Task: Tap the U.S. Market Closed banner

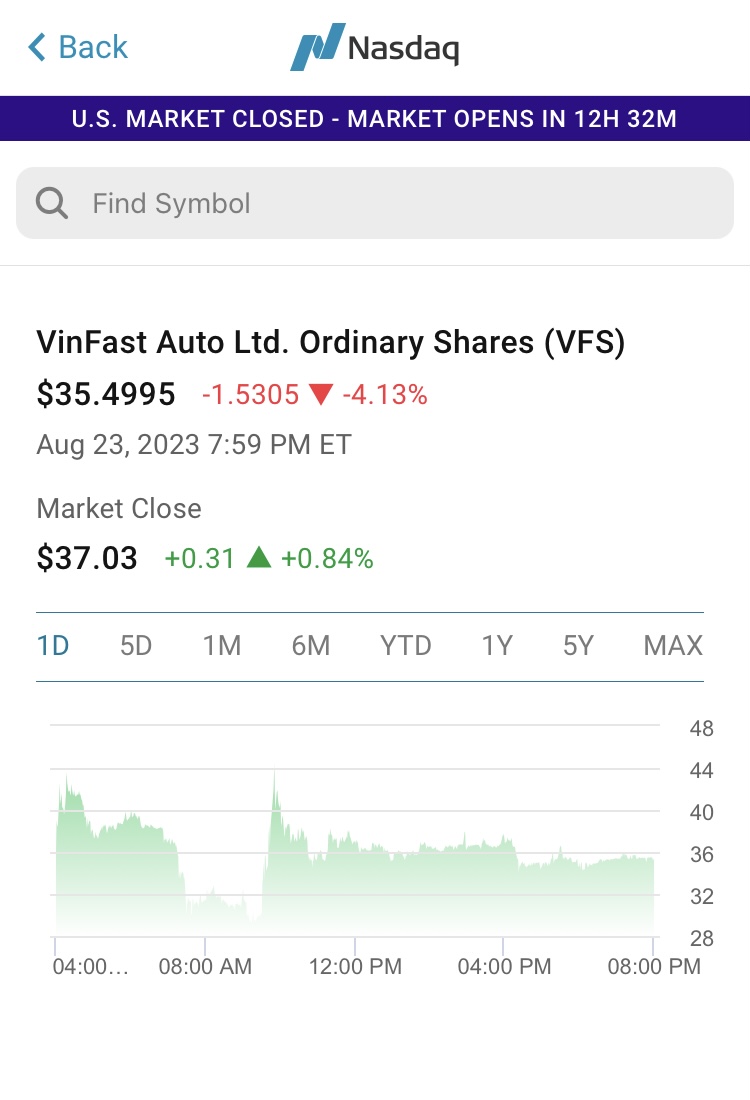Action: 375,119
